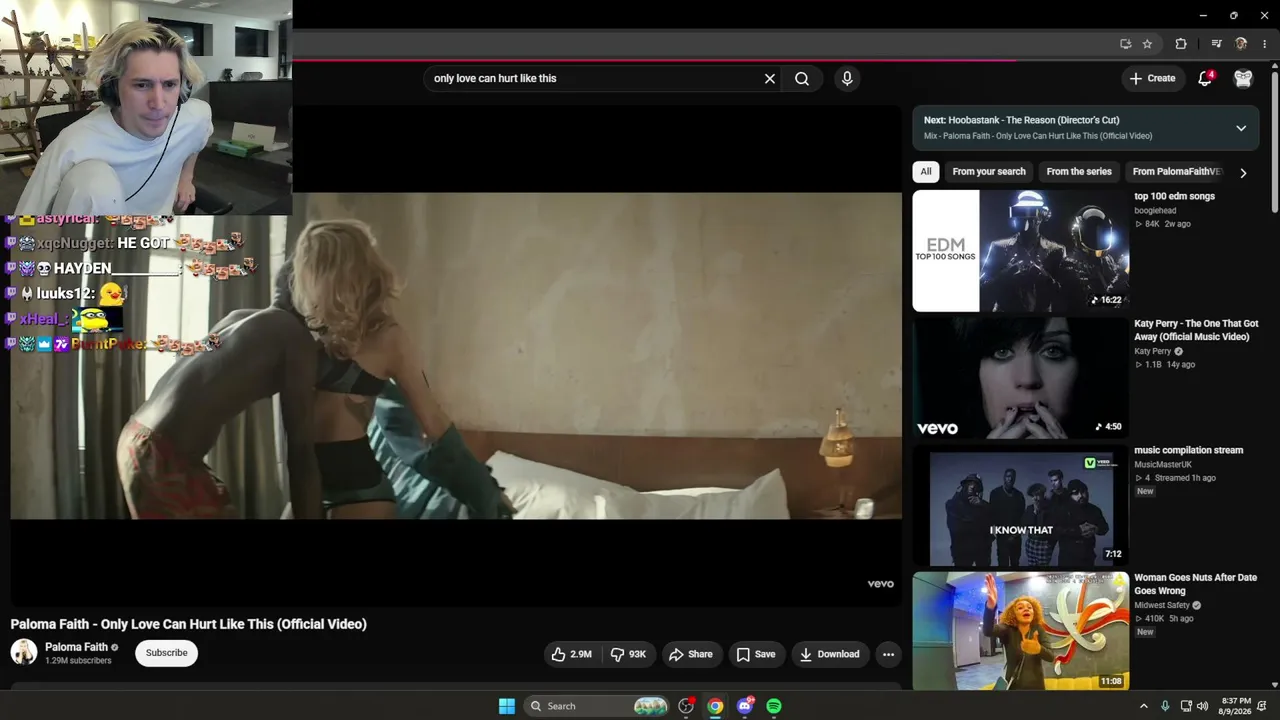Select the All filter chip
This screenshot has height=720, width=1280.
tap(926, 172)
